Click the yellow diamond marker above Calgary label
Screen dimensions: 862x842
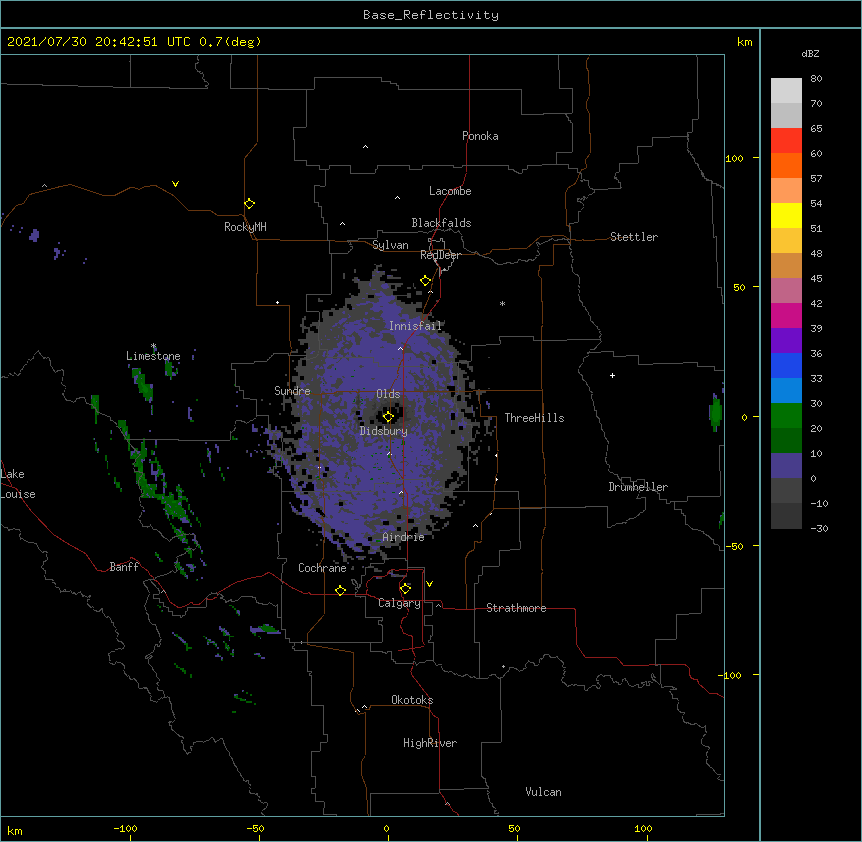point(405,589)
